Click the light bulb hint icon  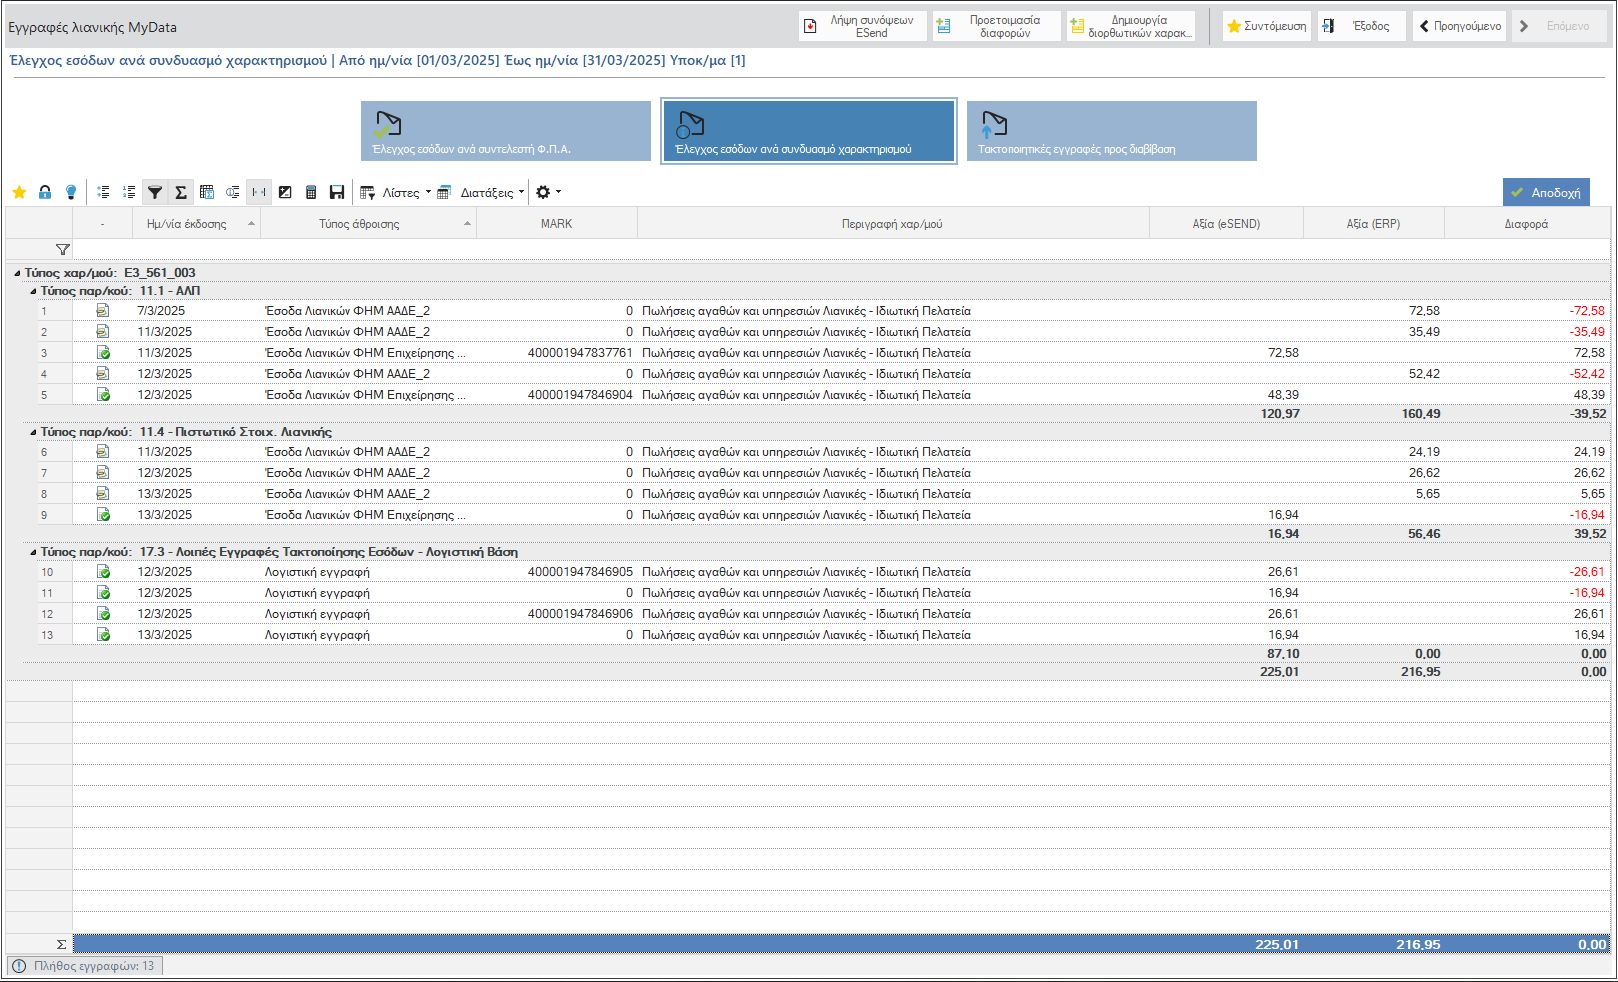[71, 192]
